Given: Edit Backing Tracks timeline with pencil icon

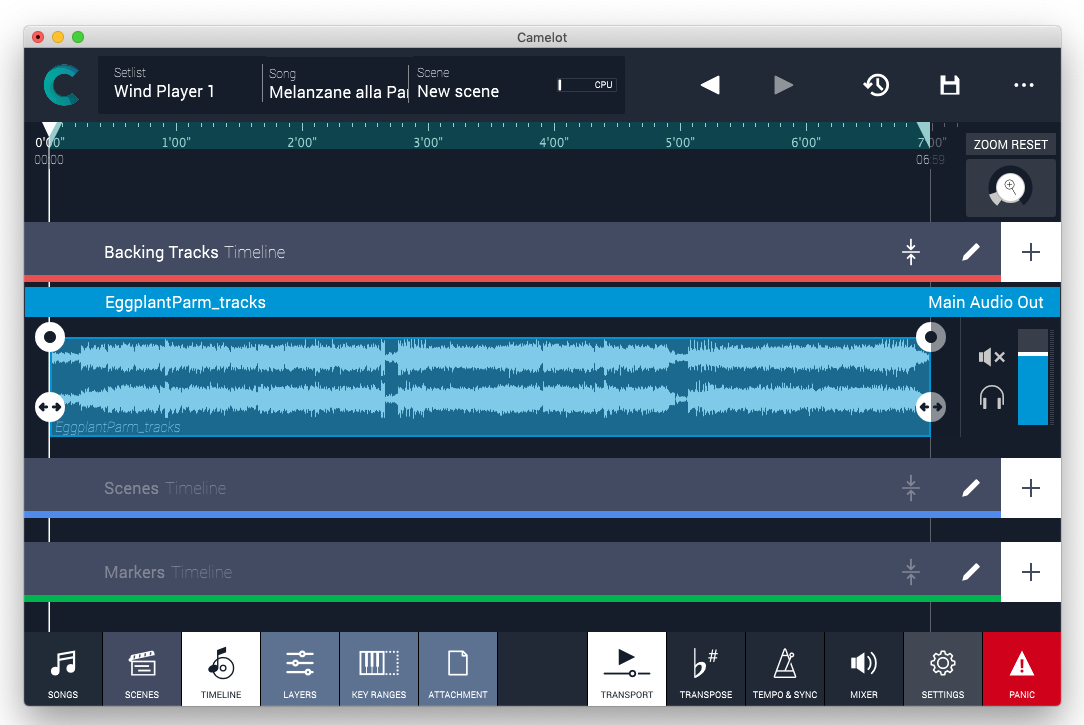Looking at the screenshot, I should tap(970, 252).
